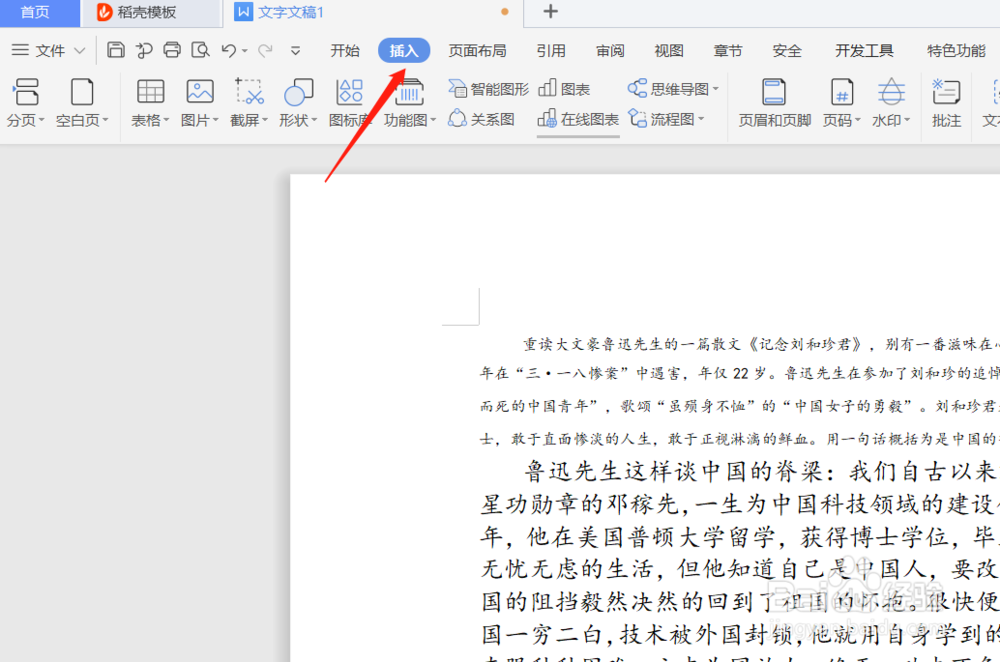Open the 关系图 relation diagram tool

481,117
